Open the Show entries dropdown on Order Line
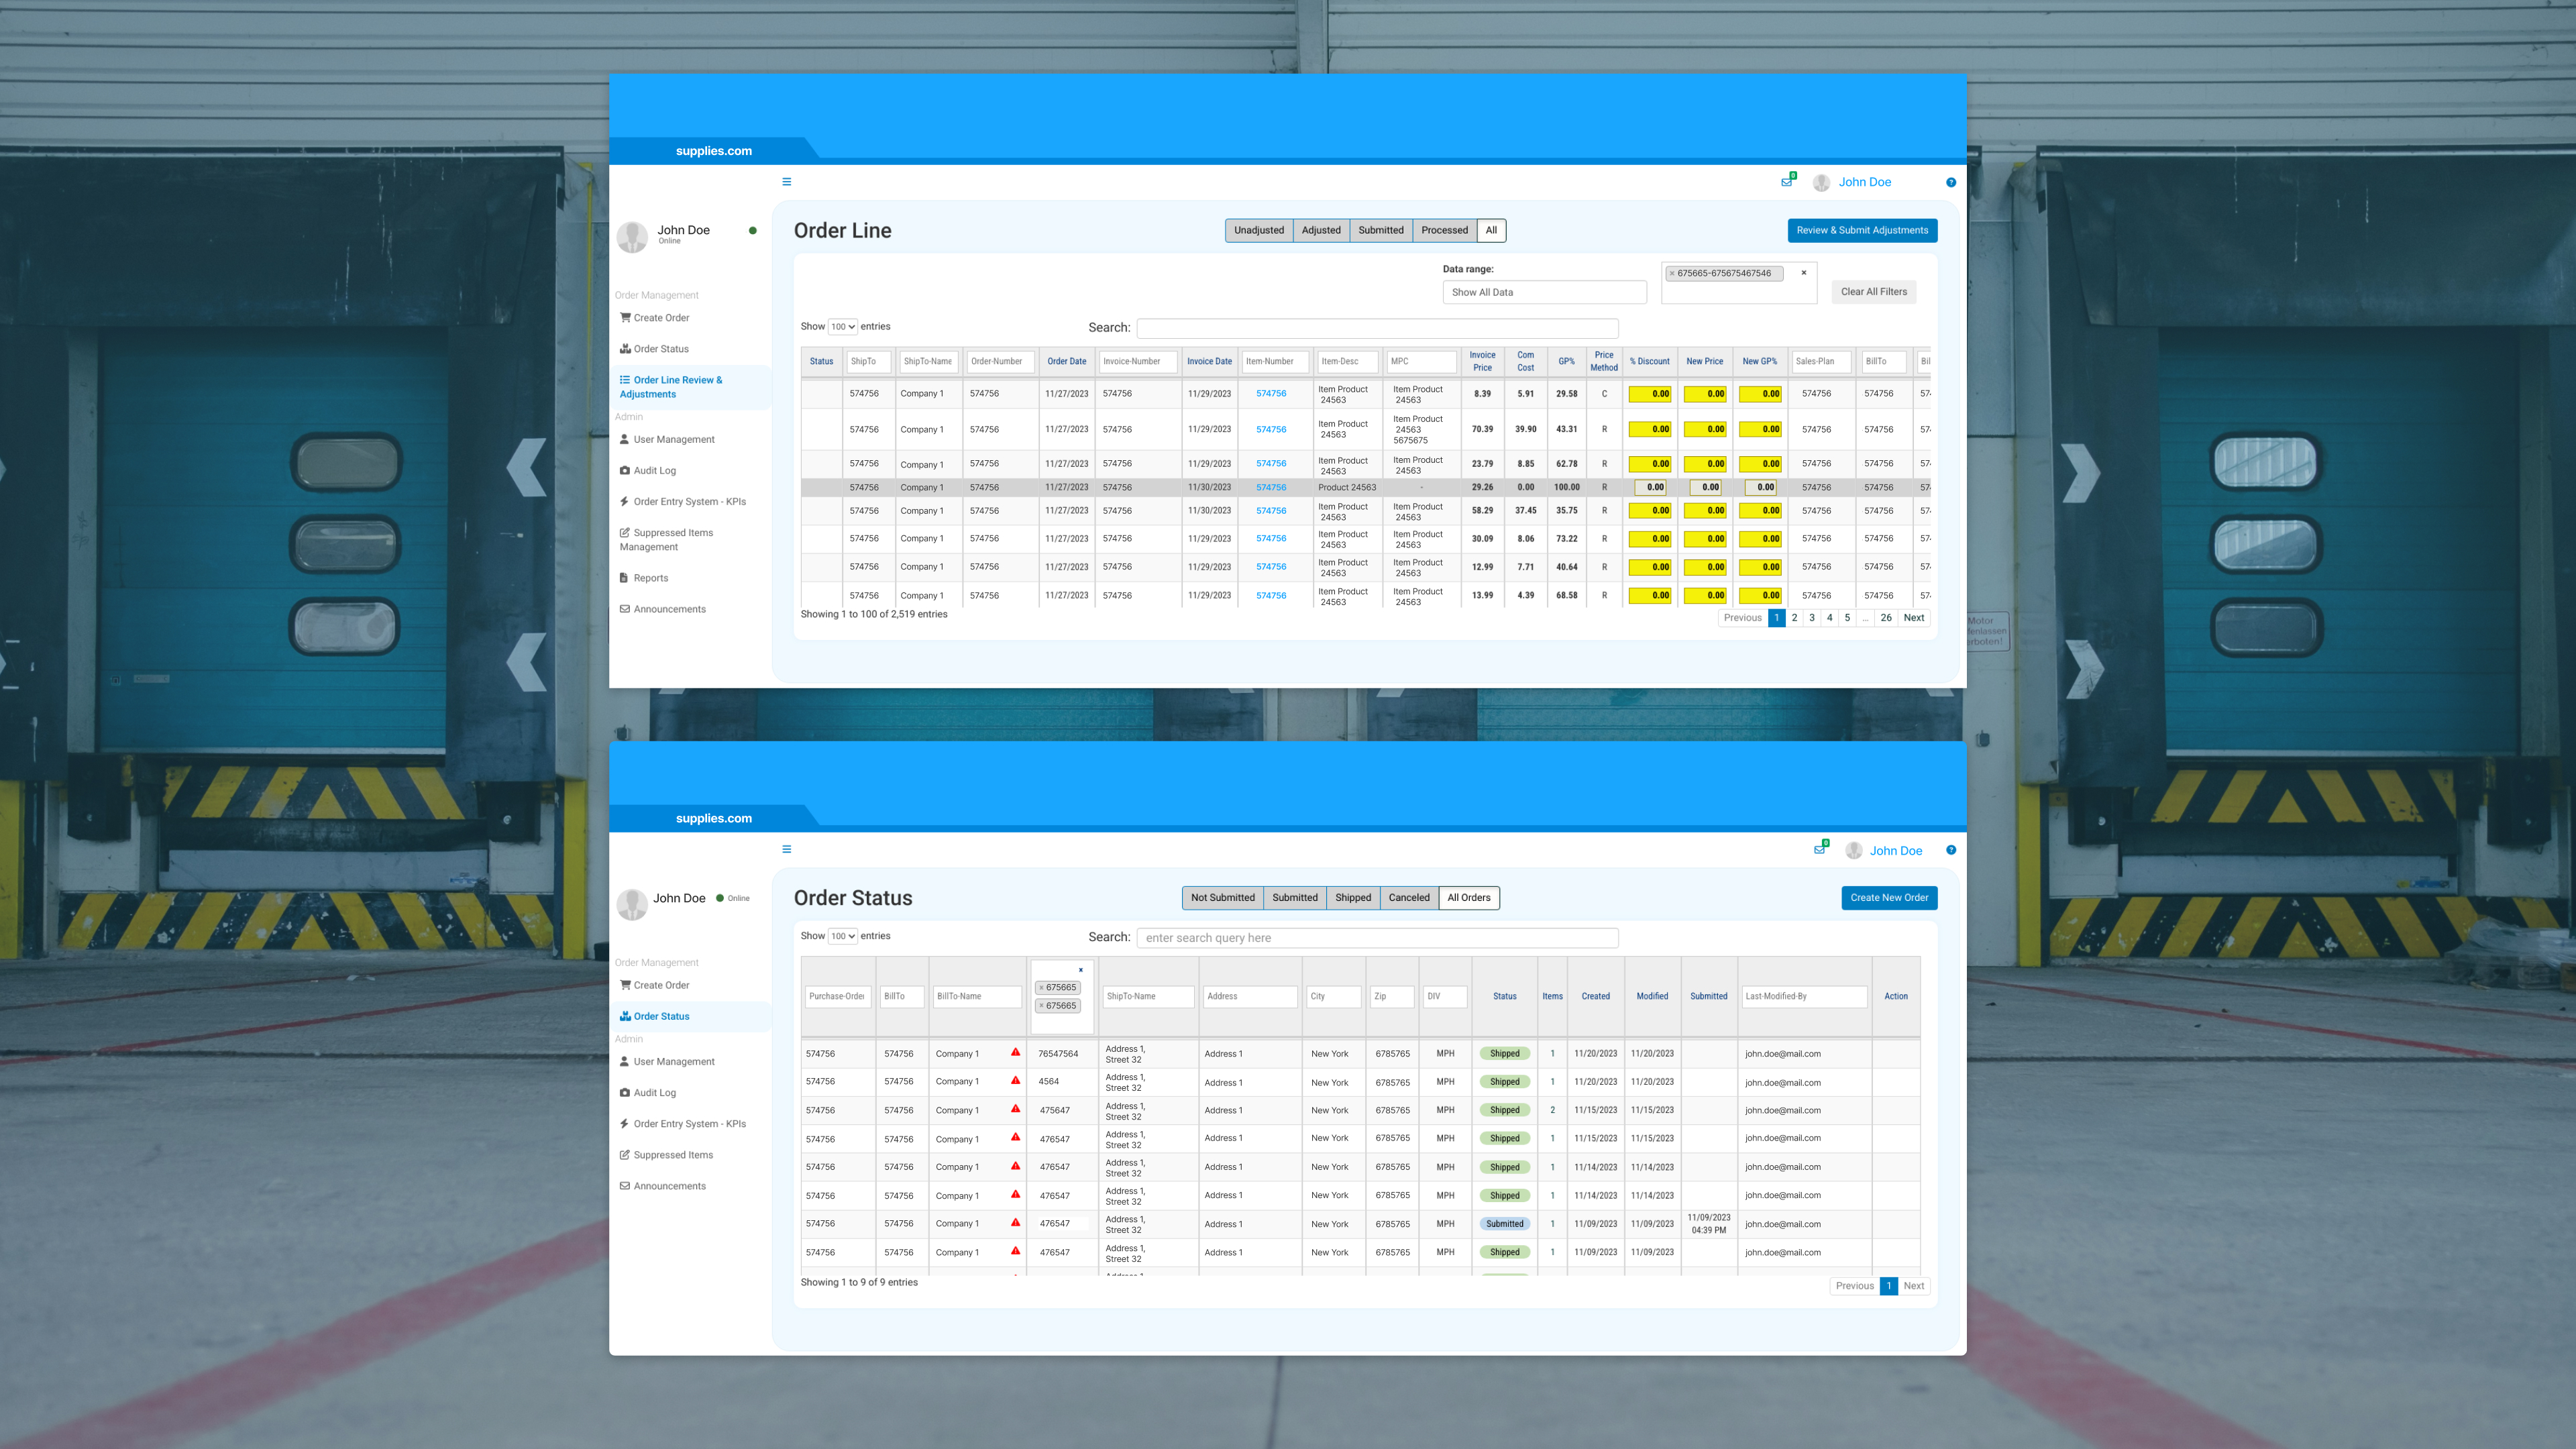 pyautogui.click(x=842, y=327)
